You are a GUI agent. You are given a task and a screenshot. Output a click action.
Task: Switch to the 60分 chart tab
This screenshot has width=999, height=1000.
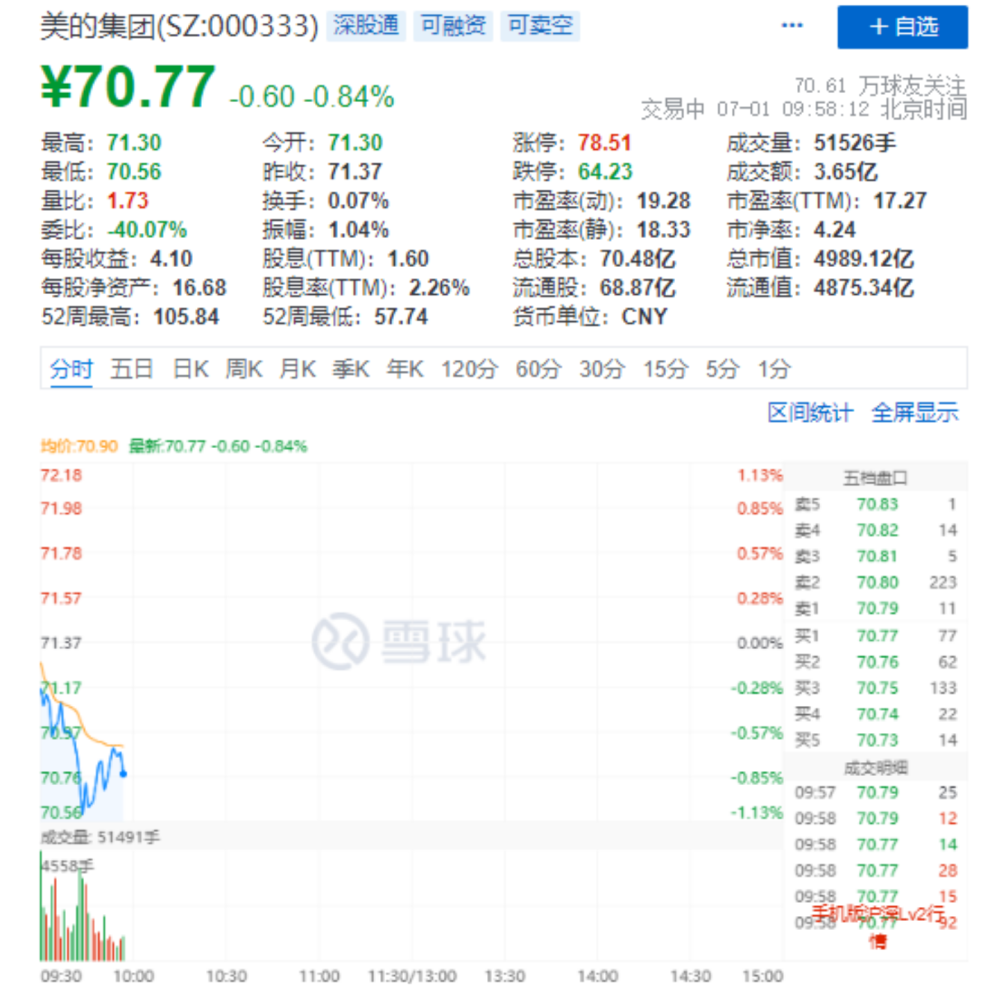coord(538,369)
